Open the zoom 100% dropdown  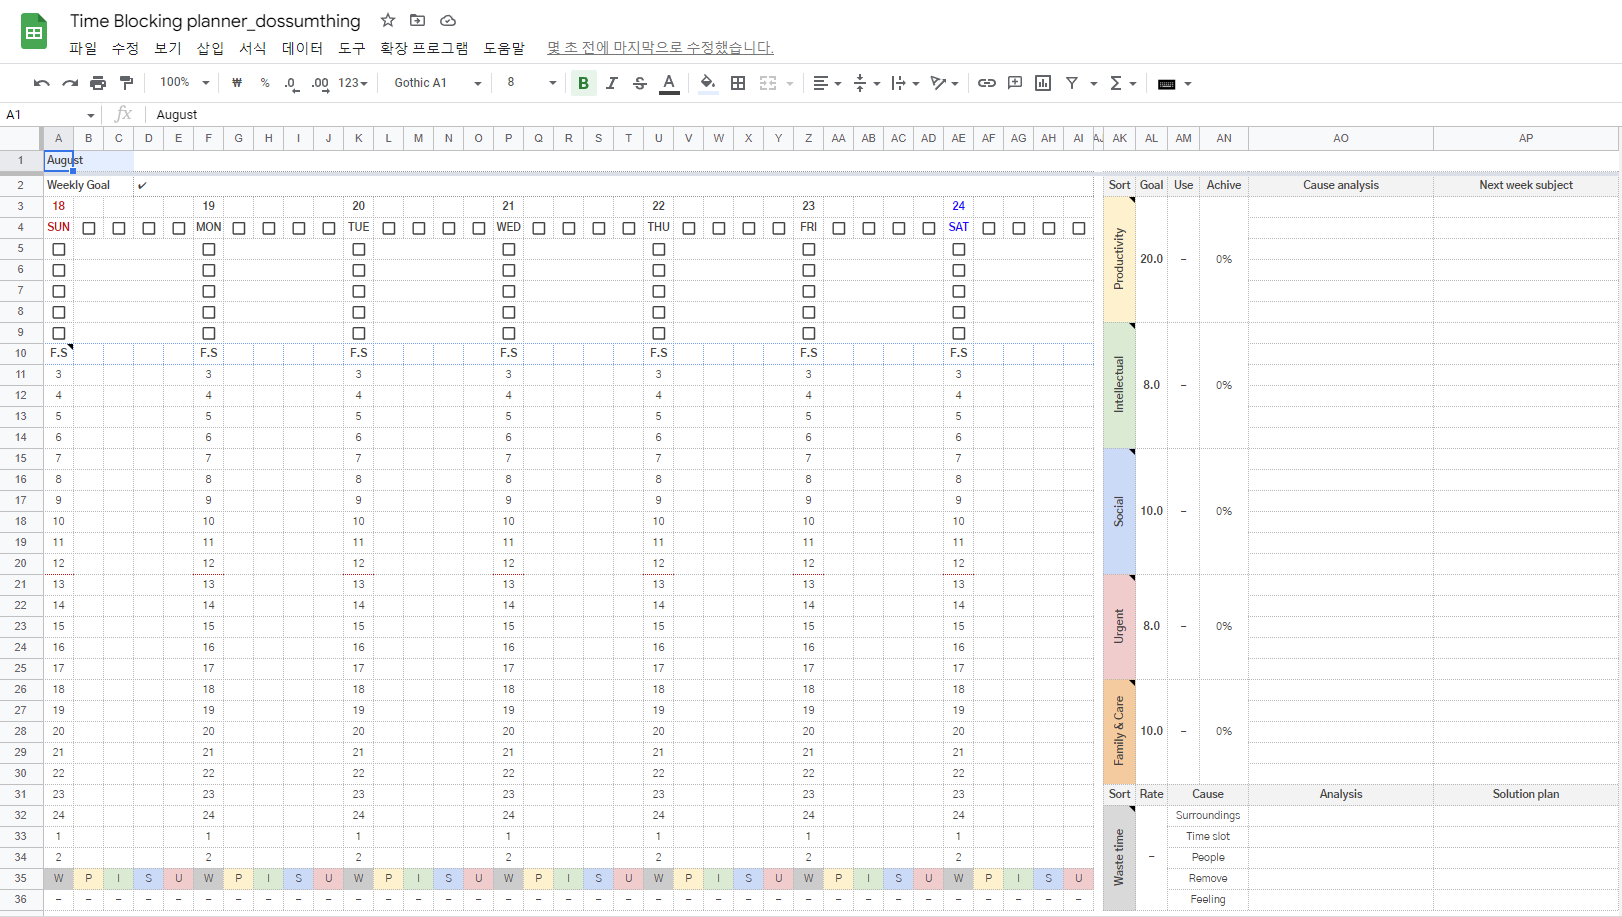tap(185, 83)
